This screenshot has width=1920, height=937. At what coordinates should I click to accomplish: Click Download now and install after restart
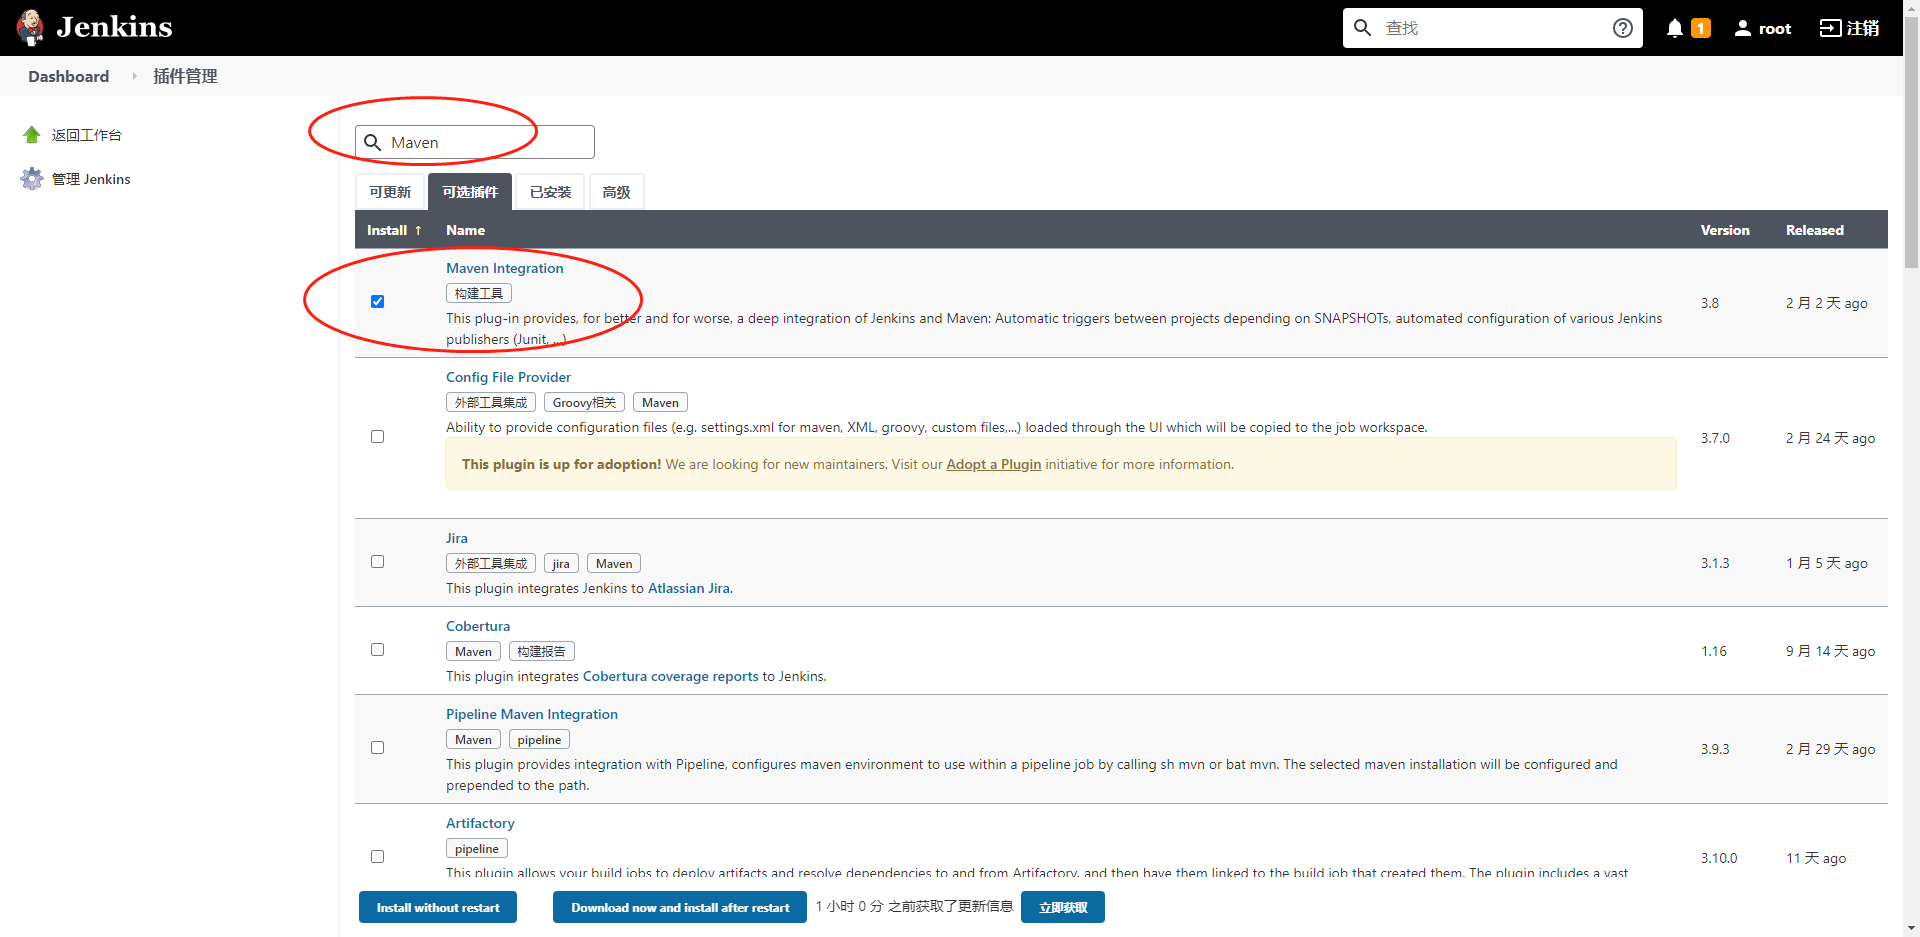(680, 907)
